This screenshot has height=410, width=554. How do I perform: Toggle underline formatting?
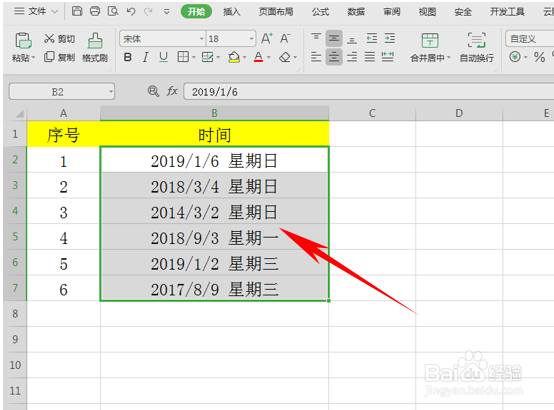pos(163,57)
